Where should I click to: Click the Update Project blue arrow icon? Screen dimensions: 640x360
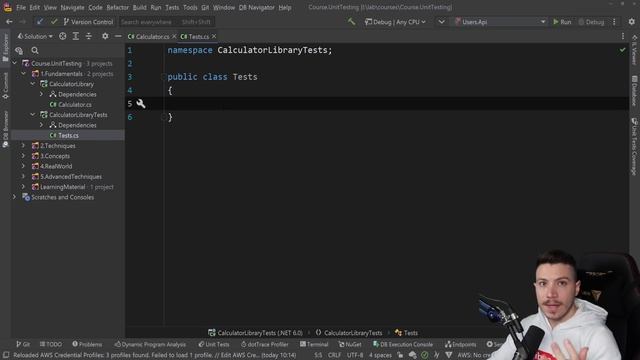point(39,22)
